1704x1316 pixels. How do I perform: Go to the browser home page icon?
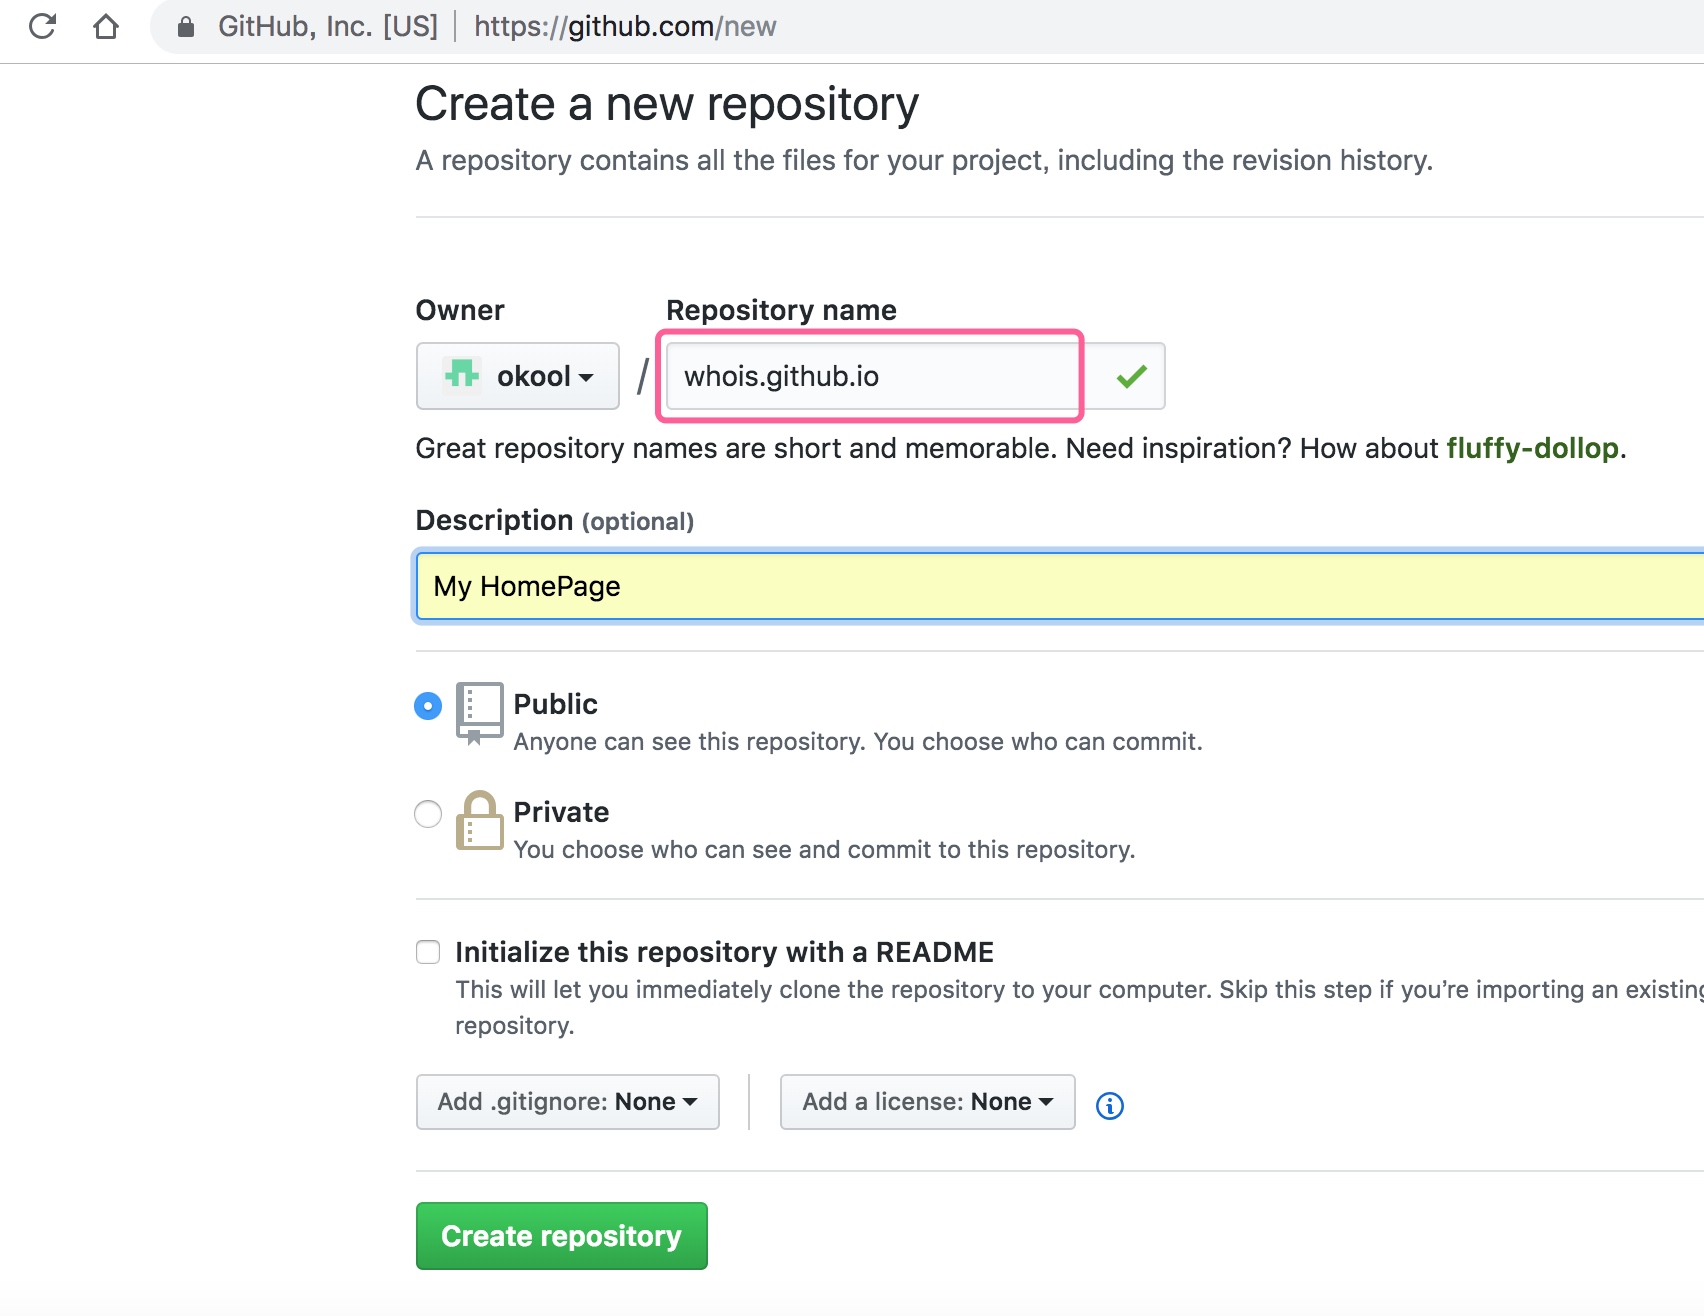pos(106,26)
